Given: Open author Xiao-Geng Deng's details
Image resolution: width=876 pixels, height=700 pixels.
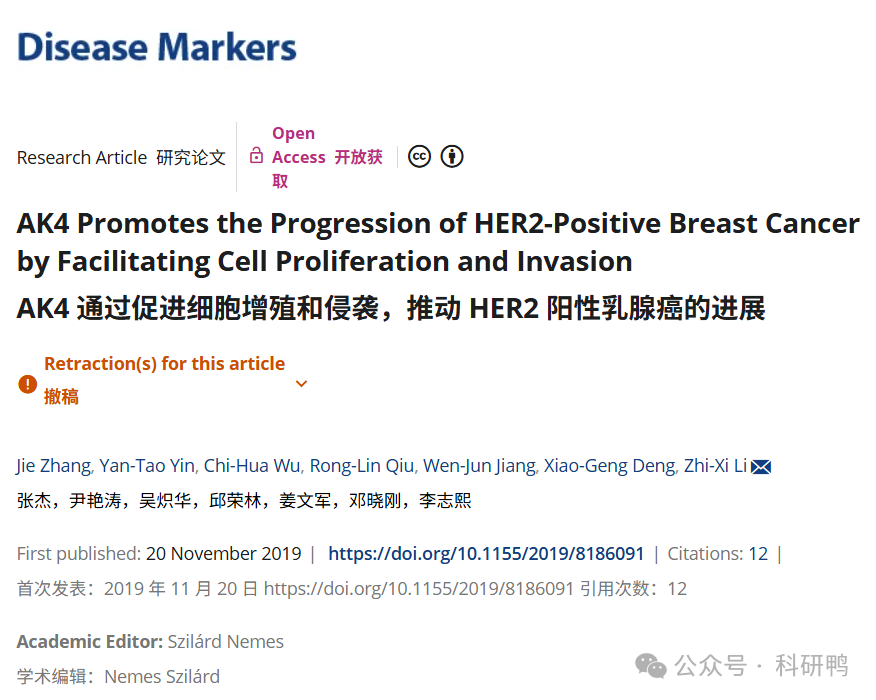Looking at the screenshot, I should pyautogui.click(x=610, y=466).
